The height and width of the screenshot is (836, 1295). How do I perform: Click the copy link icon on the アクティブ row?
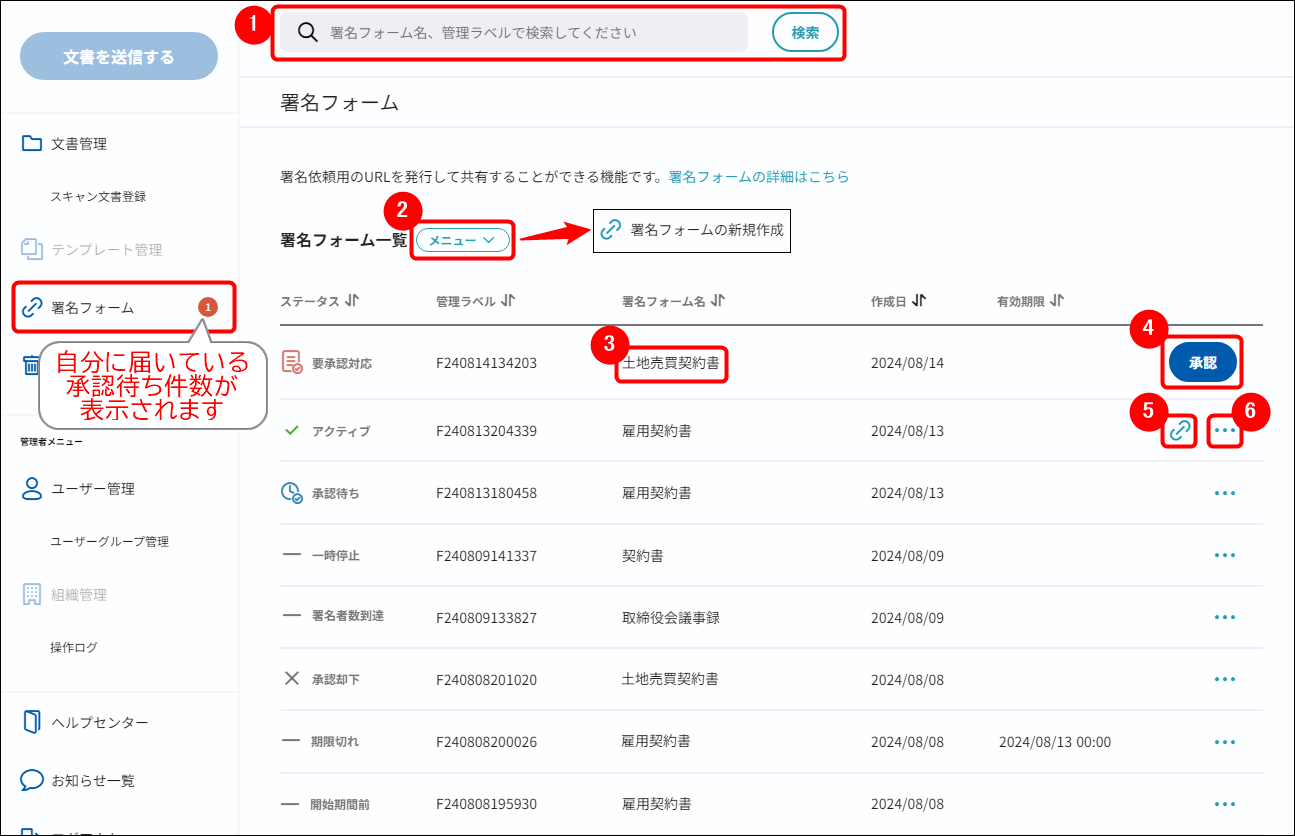coord(1178,431)
